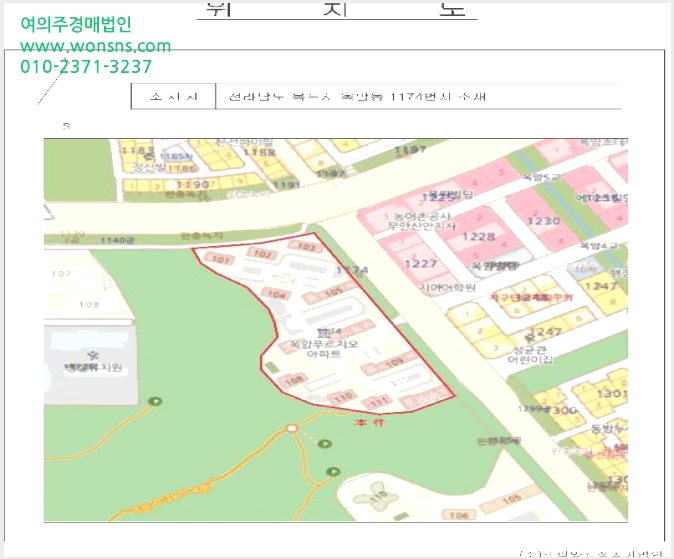The image size is (674, 559).
Task: Select building 102 in the apartment complex
Action: pos(262,254)
